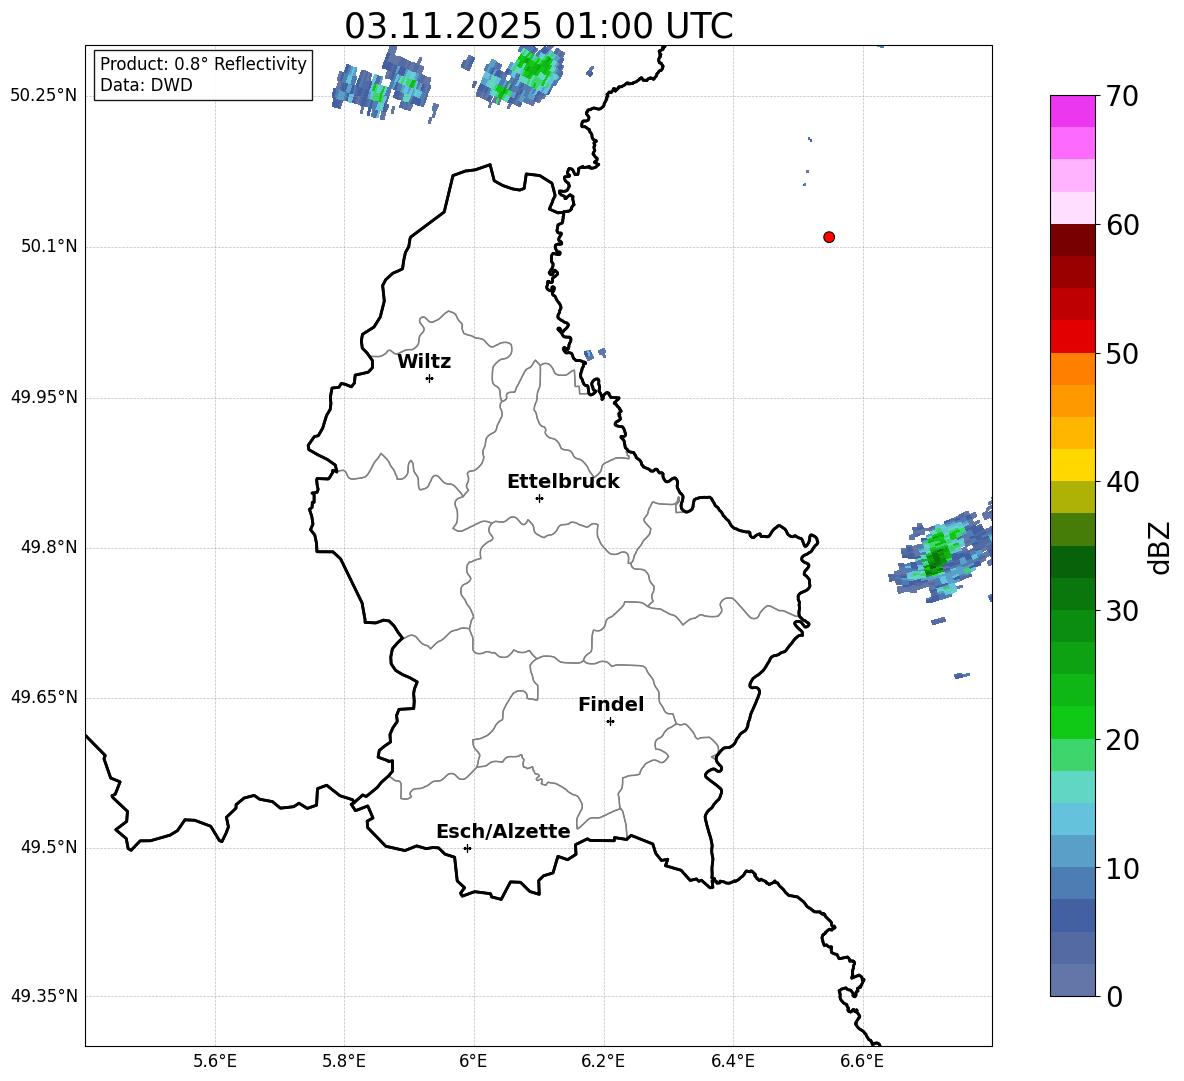Click the 49.8°N latitude label
Viewport: 1184px width, 1081px height.
pos(50,547)
